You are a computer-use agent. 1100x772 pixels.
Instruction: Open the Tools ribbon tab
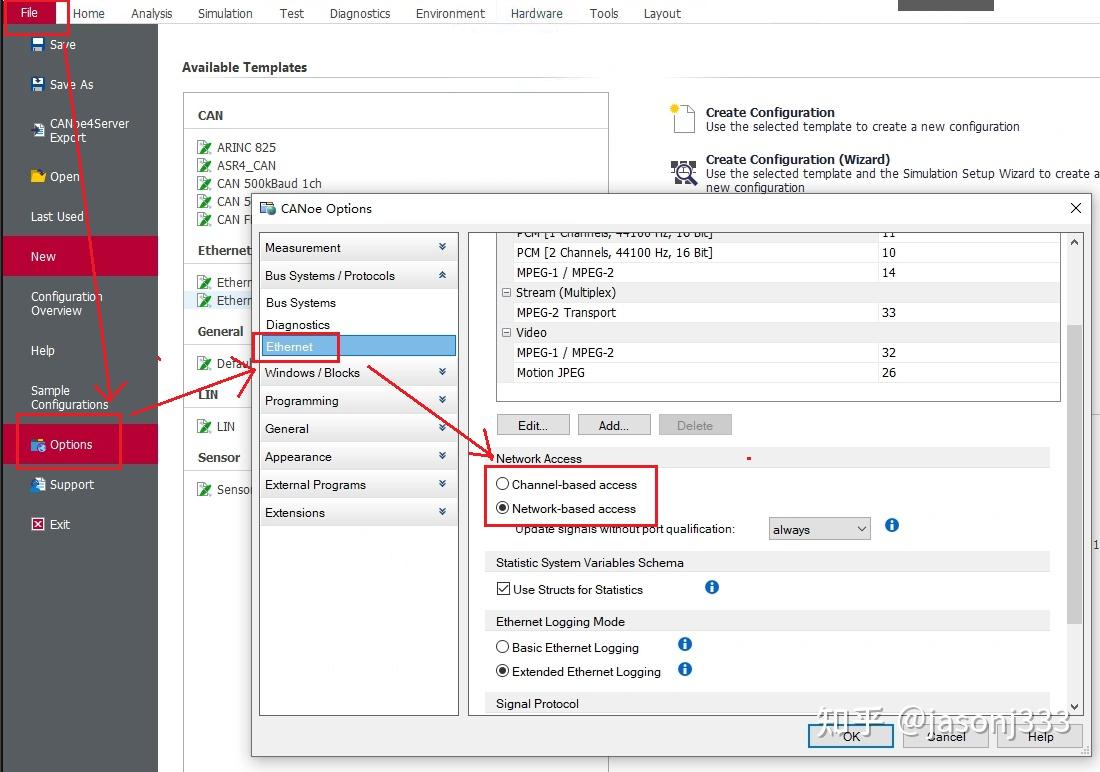[x=604, y=13]
